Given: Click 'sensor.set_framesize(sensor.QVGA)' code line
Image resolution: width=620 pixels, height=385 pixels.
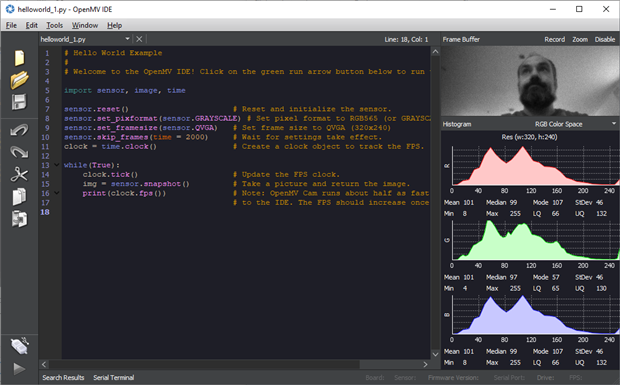Looking at the screenshot, I should [x=141, y=128].
